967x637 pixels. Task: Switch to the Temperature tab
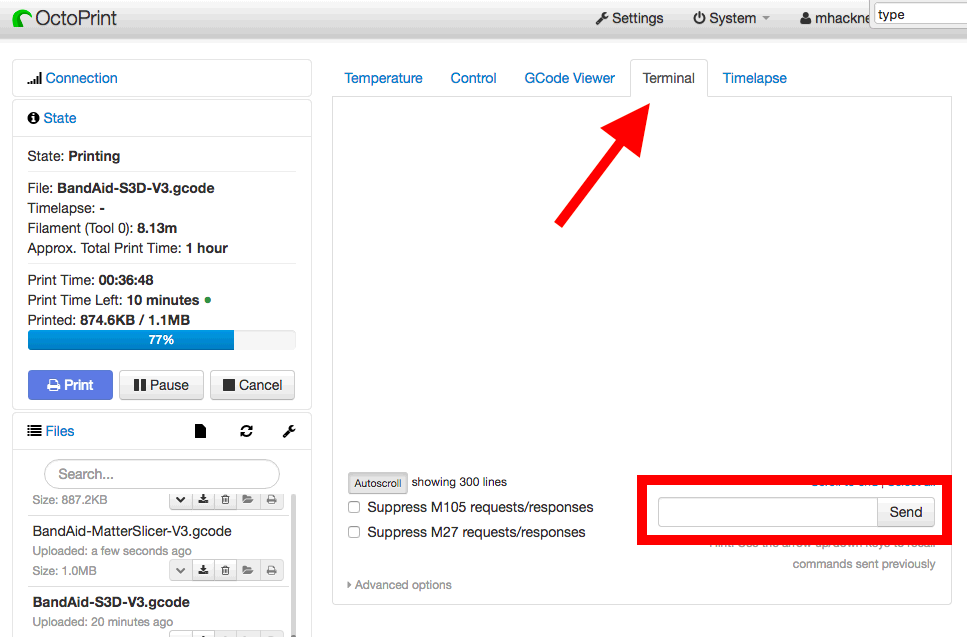click(383, 78)
